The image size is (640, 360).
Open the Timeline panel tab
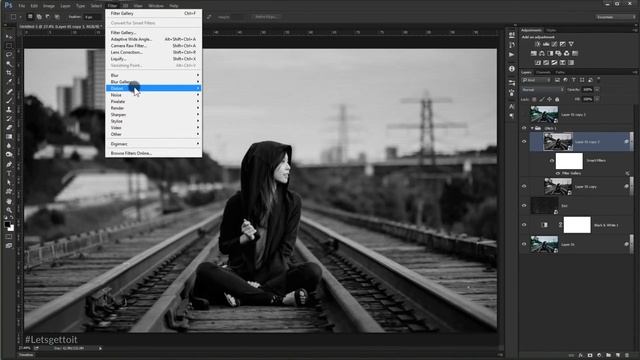26,355
